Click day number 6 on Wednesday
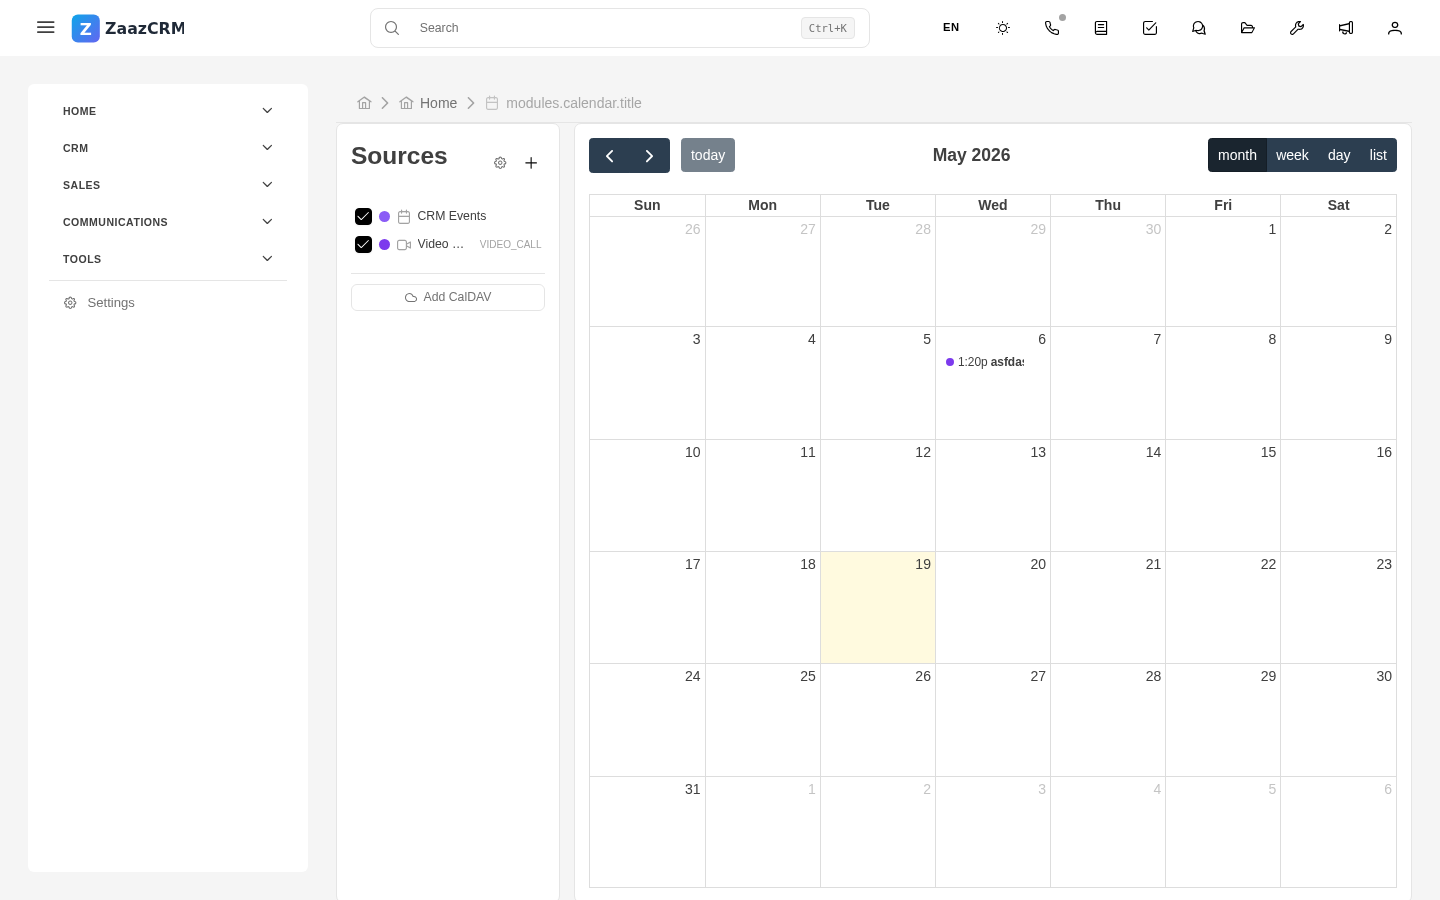The width and height of the screenshot is (1440, 900). [x=1042, y=339]
